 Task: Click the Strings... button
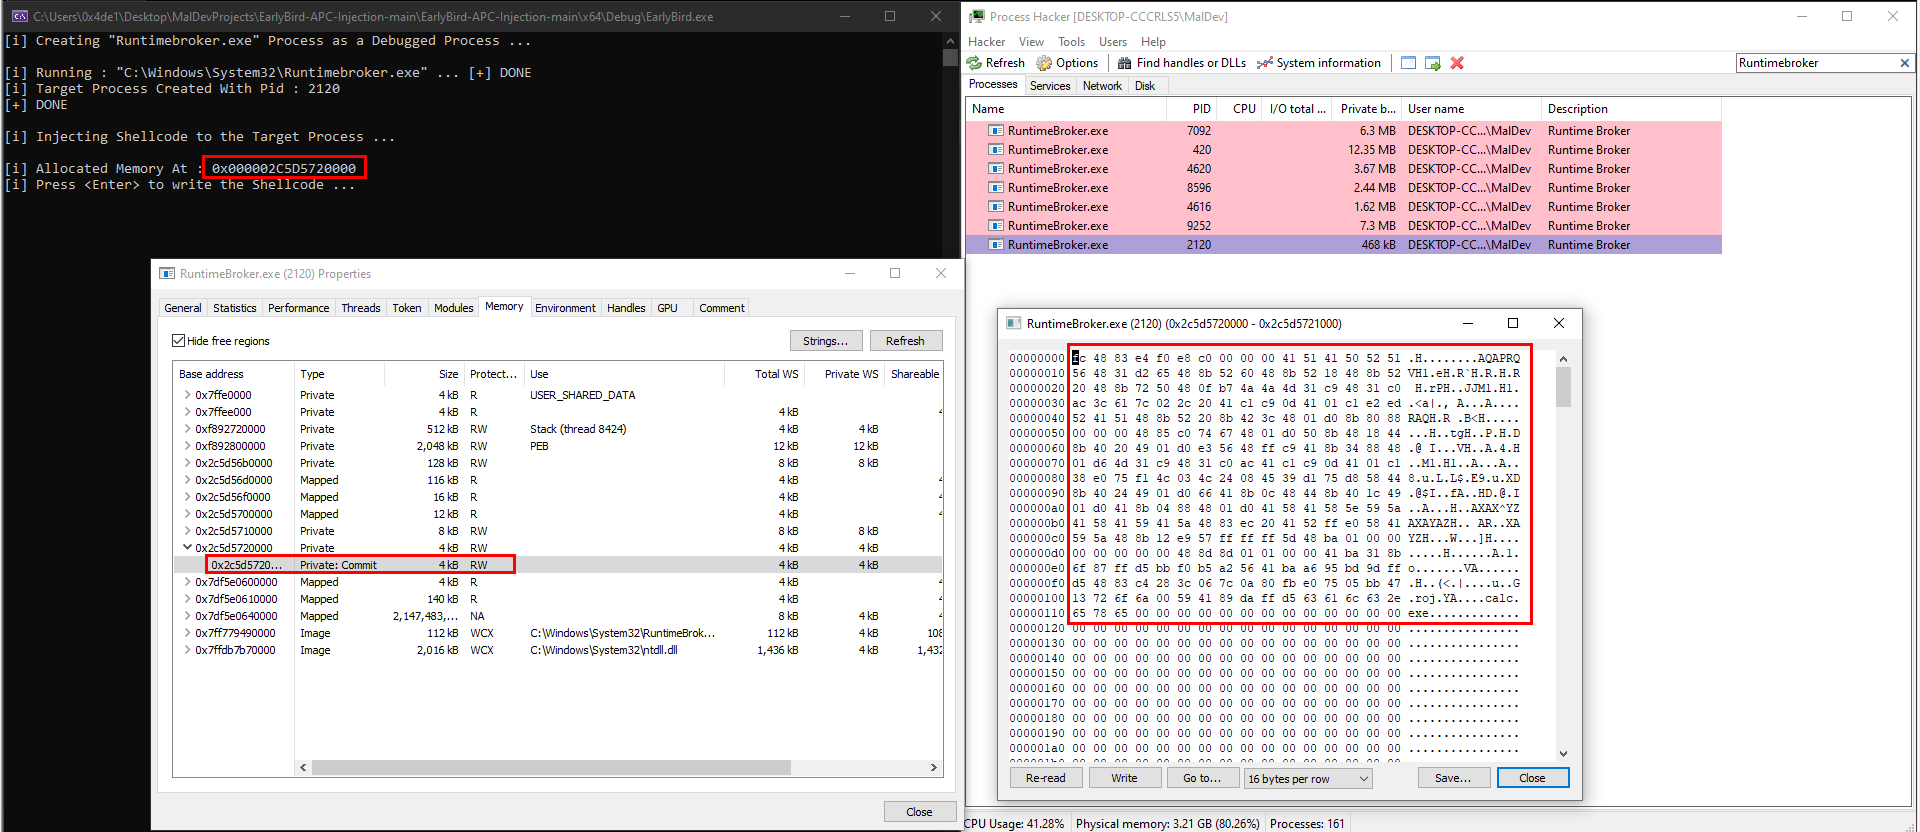click(826, 341)
